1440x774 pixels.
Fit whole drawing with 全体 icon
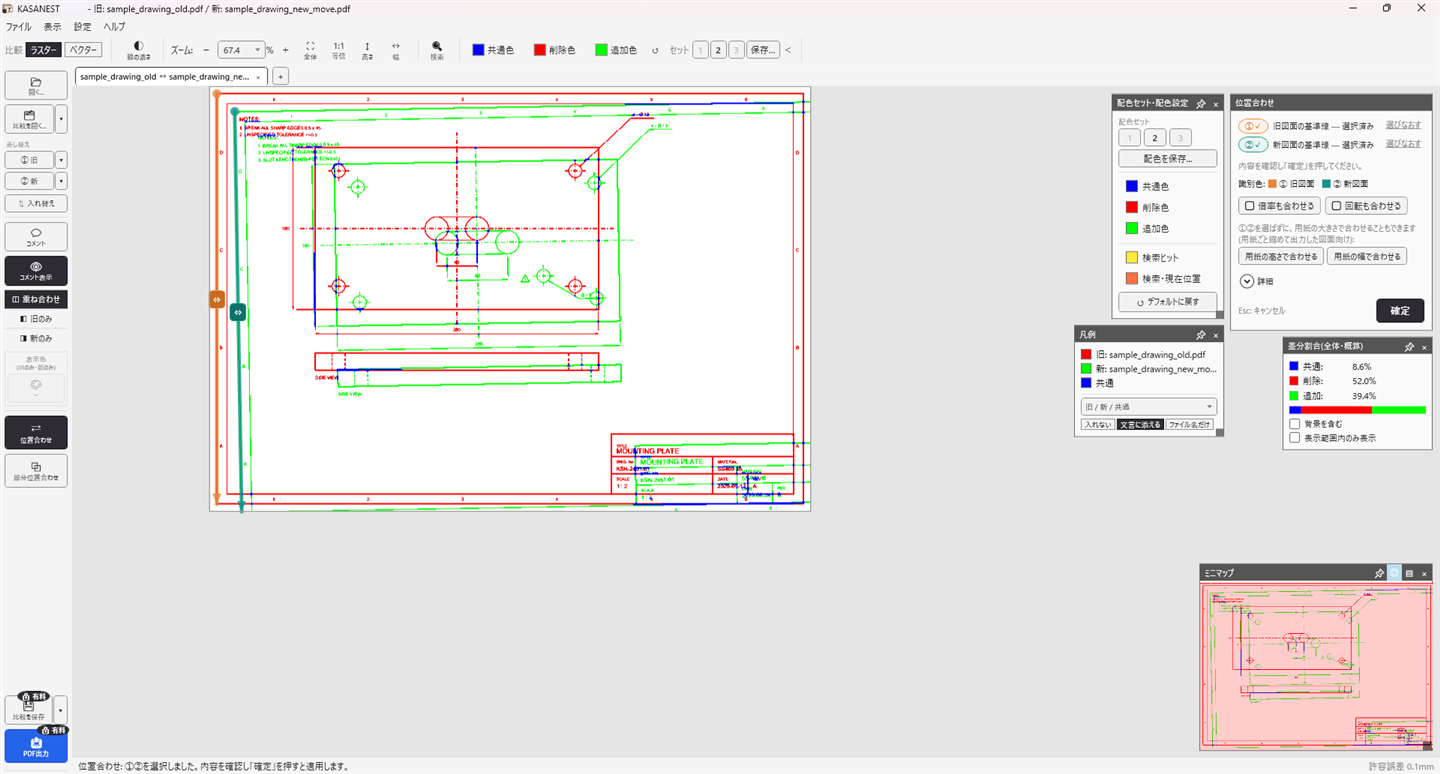tap(310, 50)
